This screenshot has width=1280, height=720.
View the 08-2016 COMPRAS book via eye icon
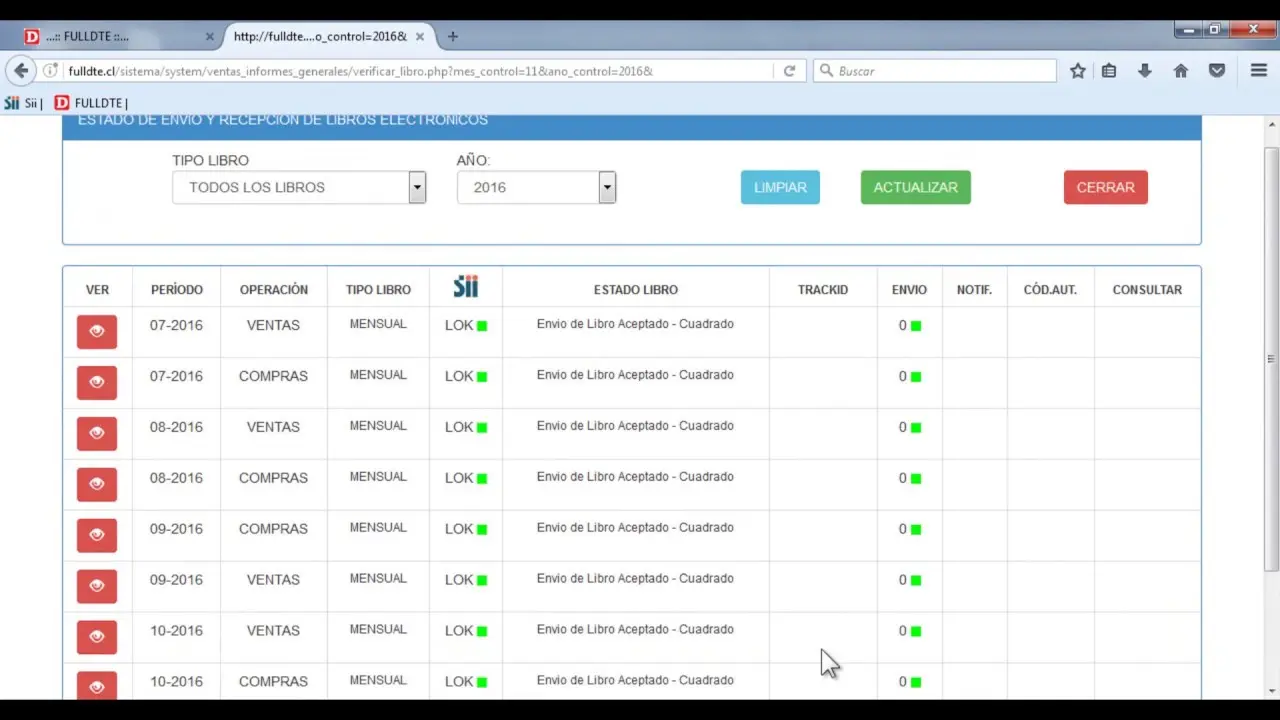(97, 485)
